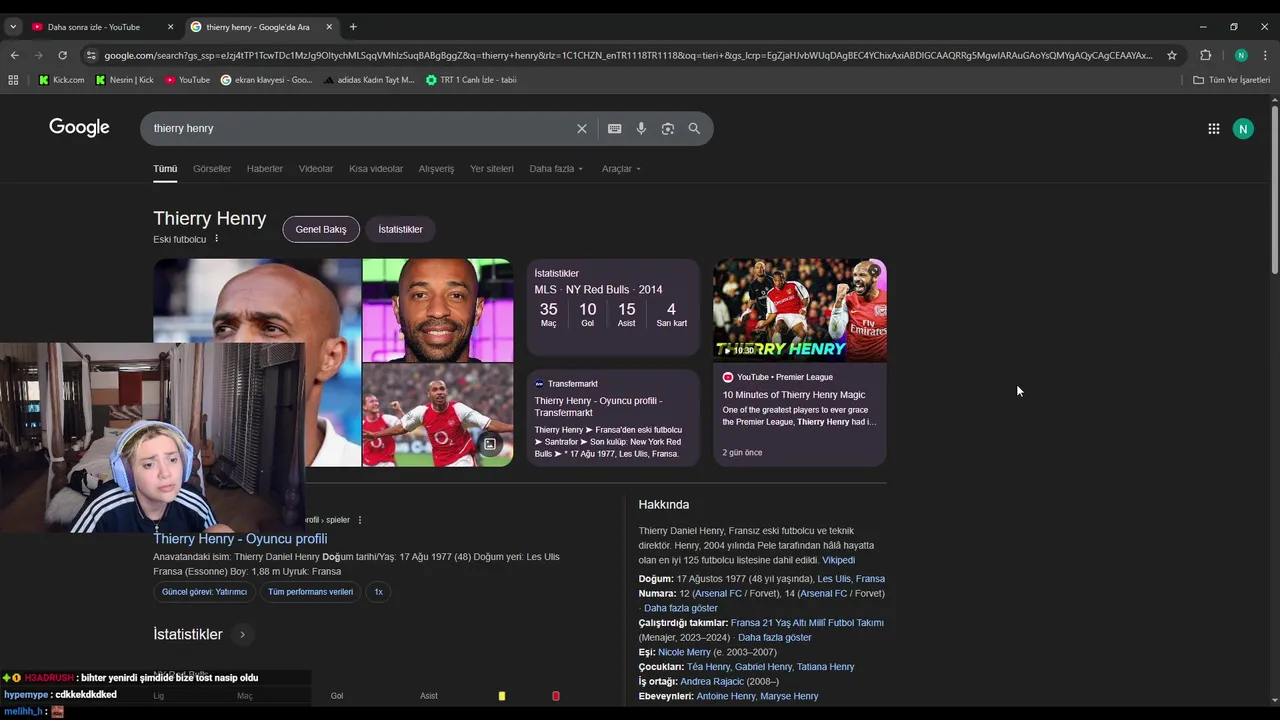Open options dots beside spieler breadcrumb
This screenshot has width=1280, height=720.
click(360, 520)
